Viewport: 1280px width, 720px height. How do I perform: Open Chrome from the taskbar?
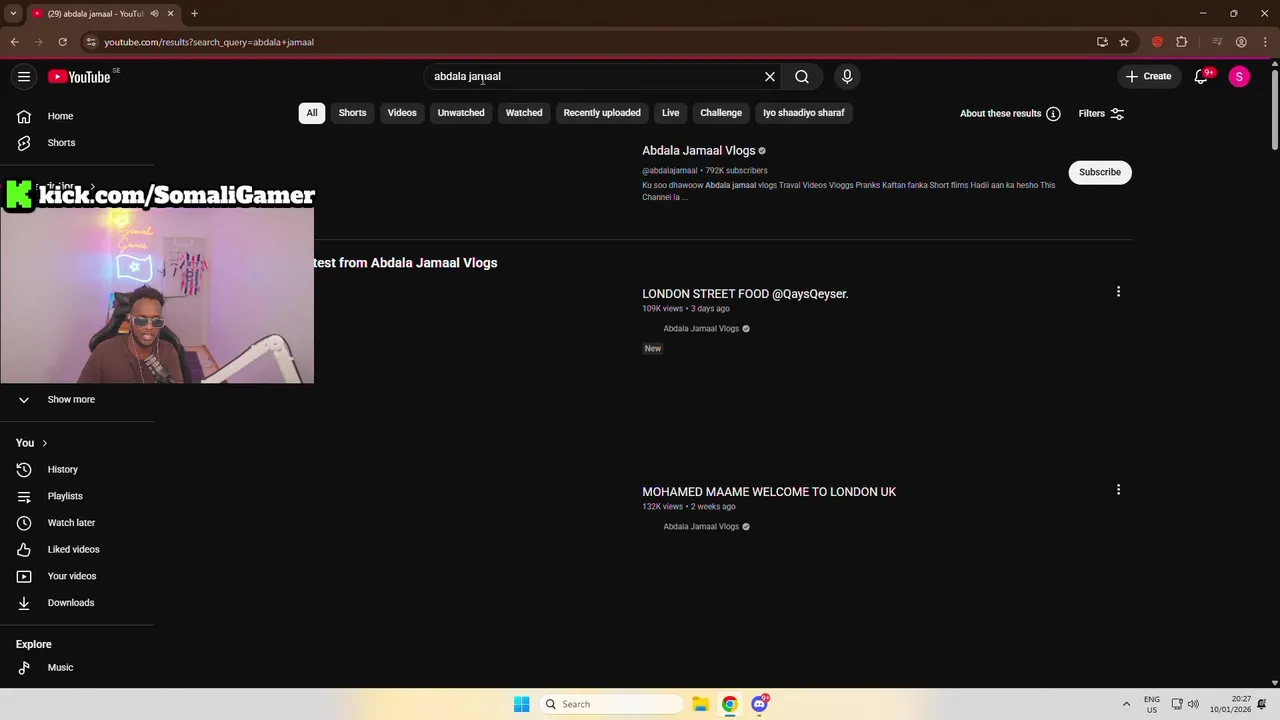[730, 704]
